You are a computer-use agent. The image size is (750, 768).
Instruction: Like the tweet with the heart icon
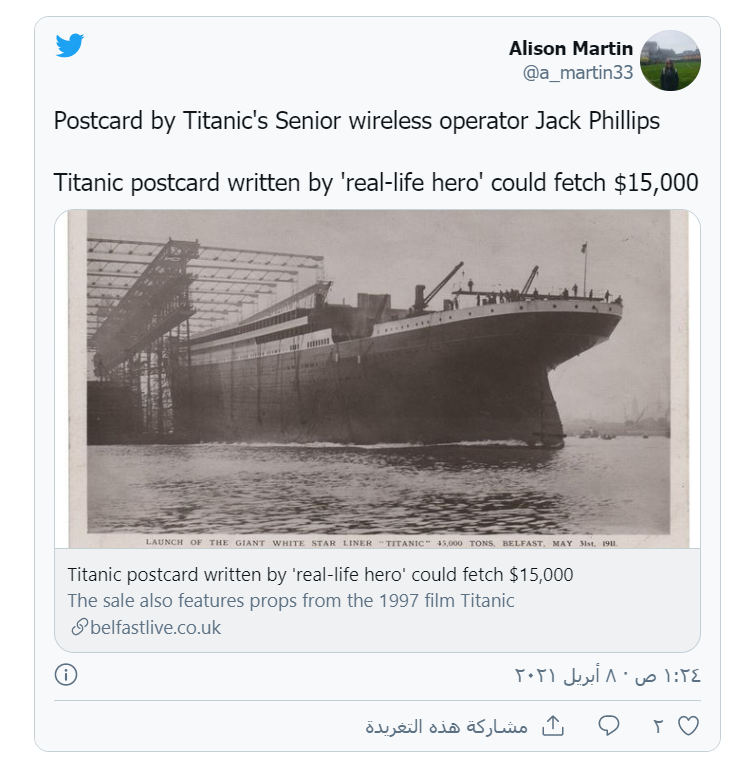(688, 726)
